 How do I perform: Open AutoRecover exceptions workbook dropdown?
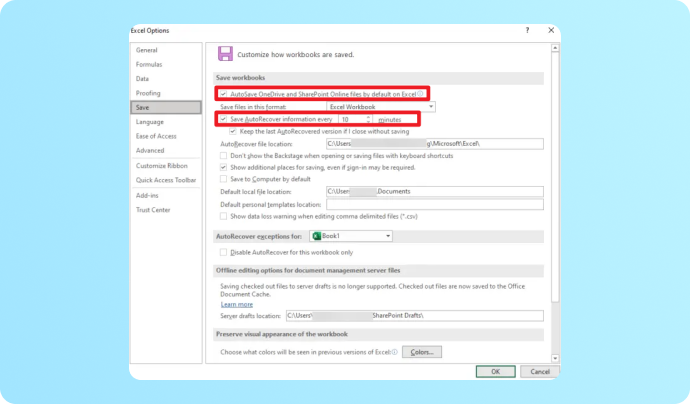[351, 236]
